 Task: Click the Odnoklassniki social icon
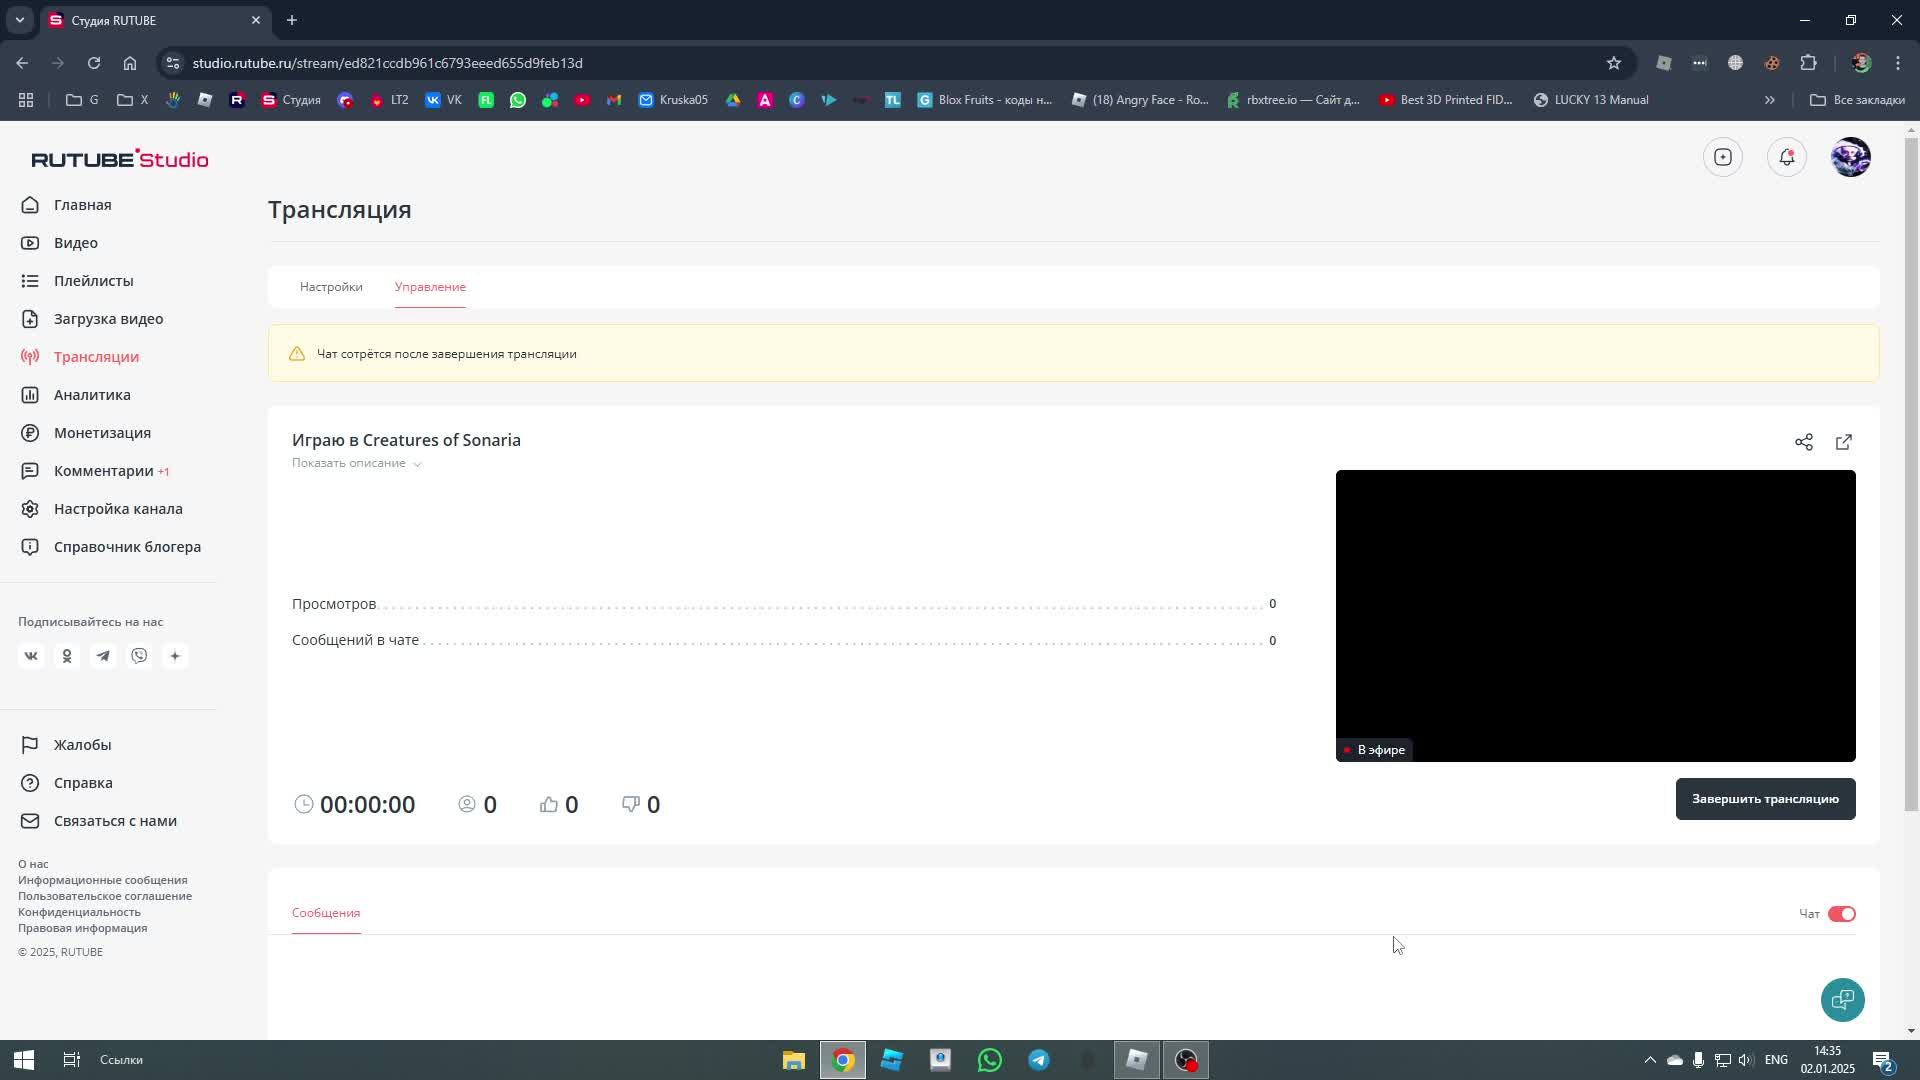(67, 656)
